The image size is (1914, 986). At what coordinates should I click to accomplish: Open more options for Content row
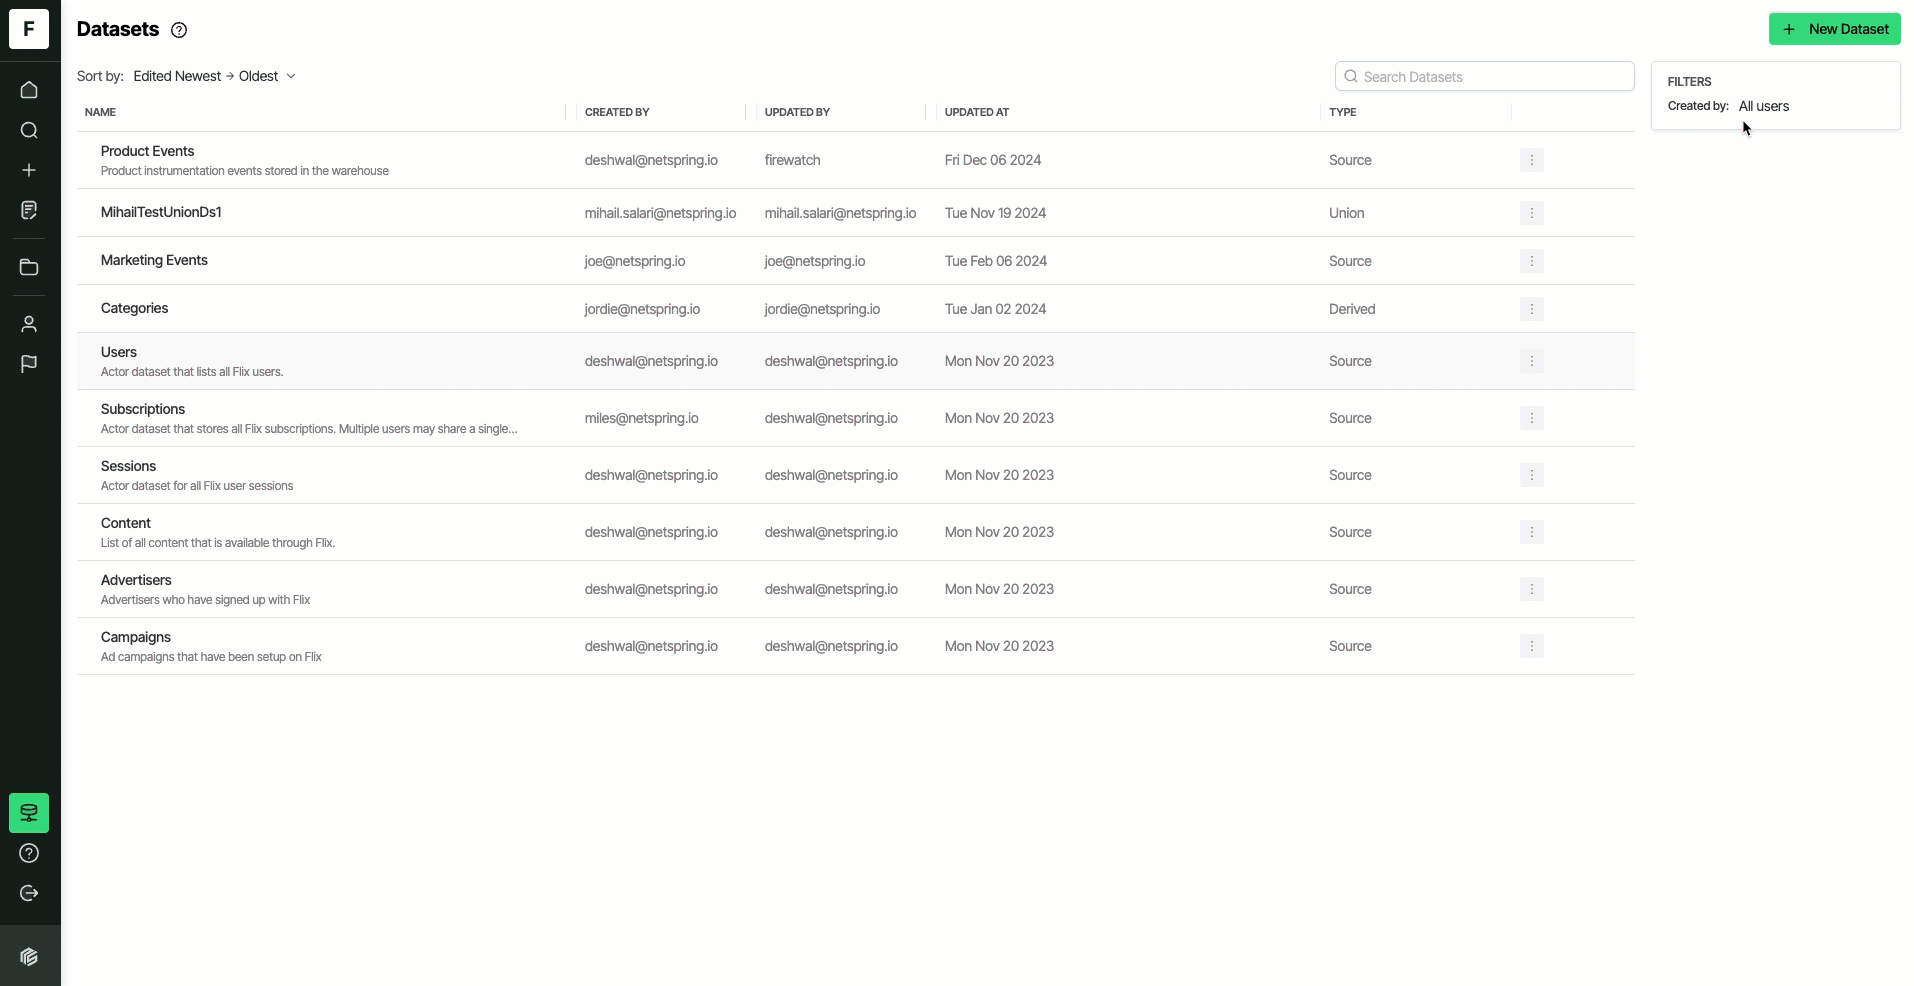(1531, 532)
